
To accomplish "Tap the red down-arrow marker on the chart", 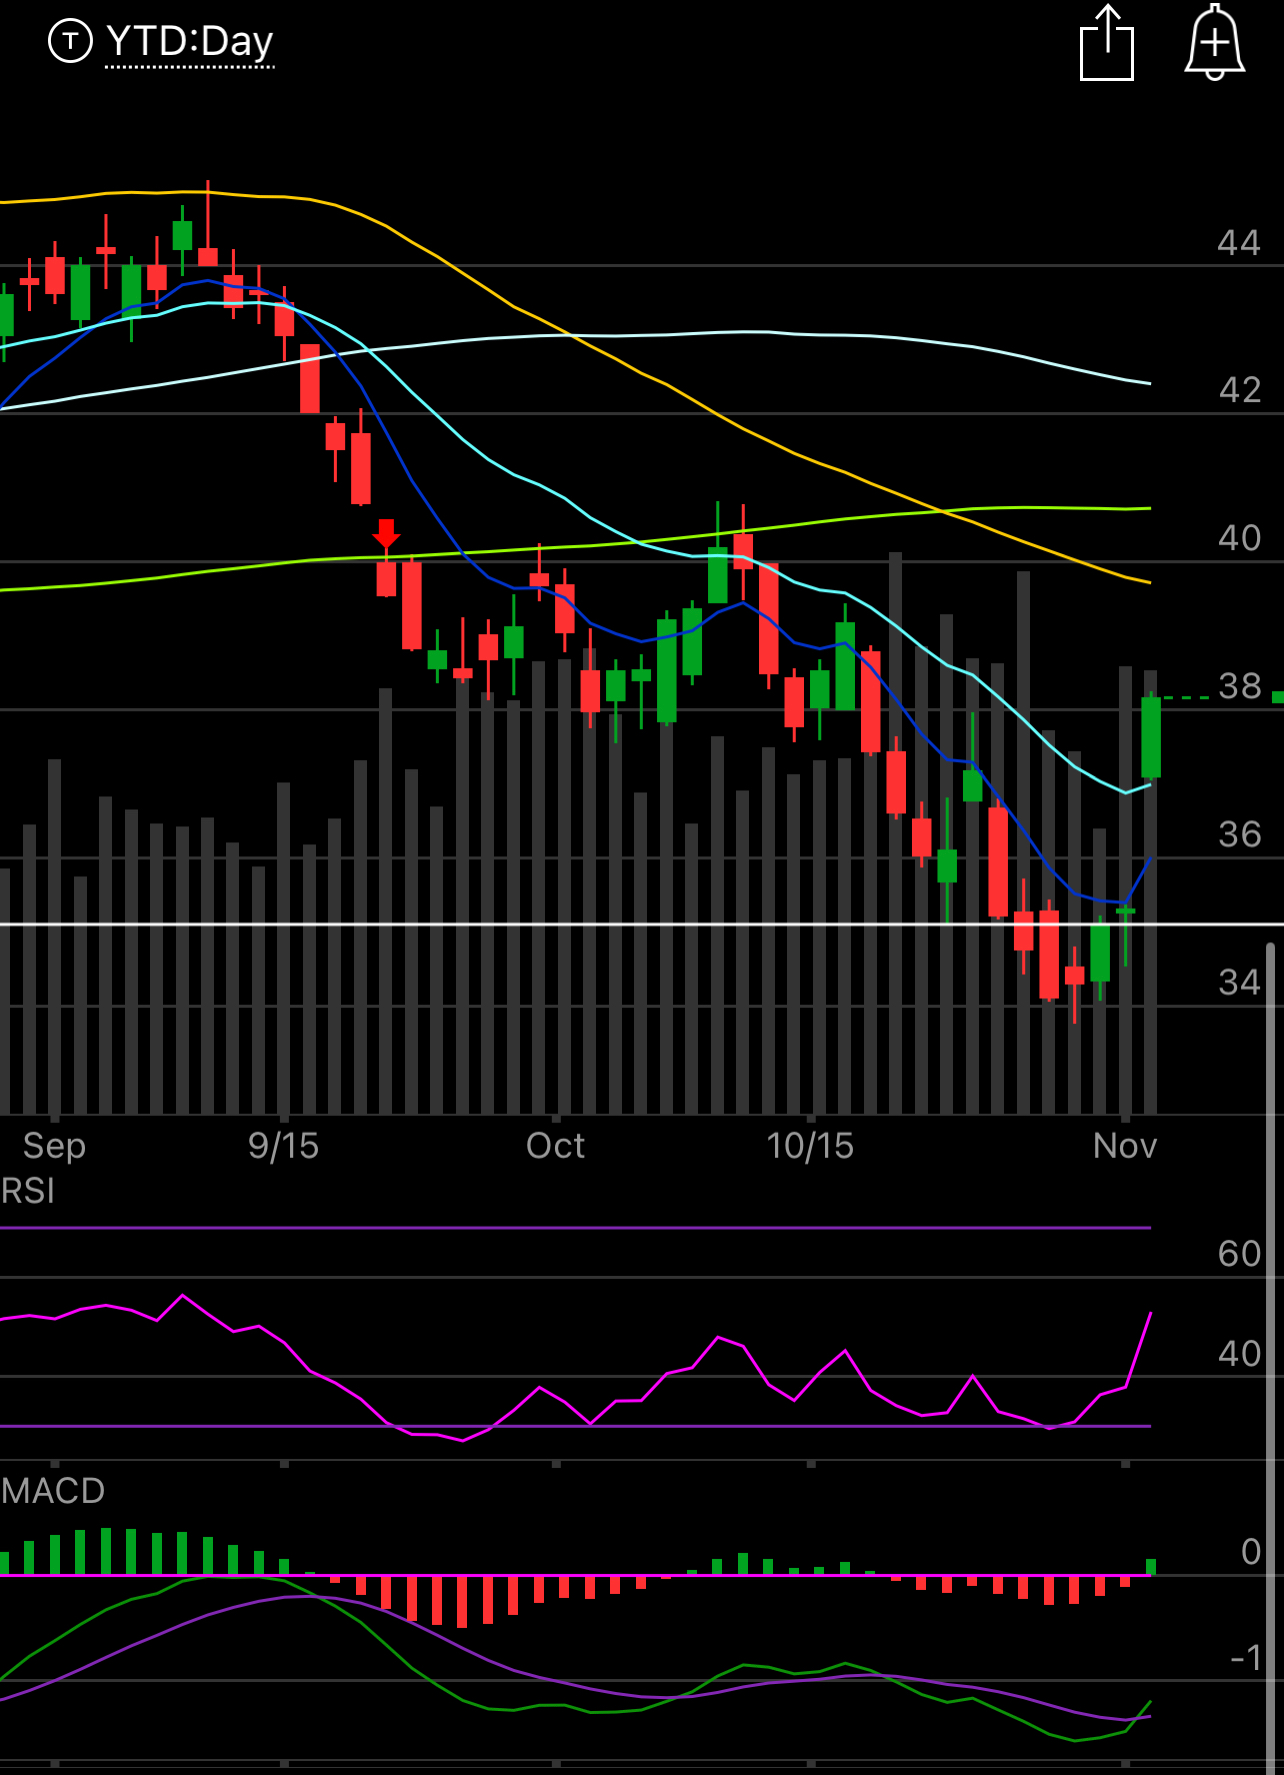I will (x=386, y=533).
